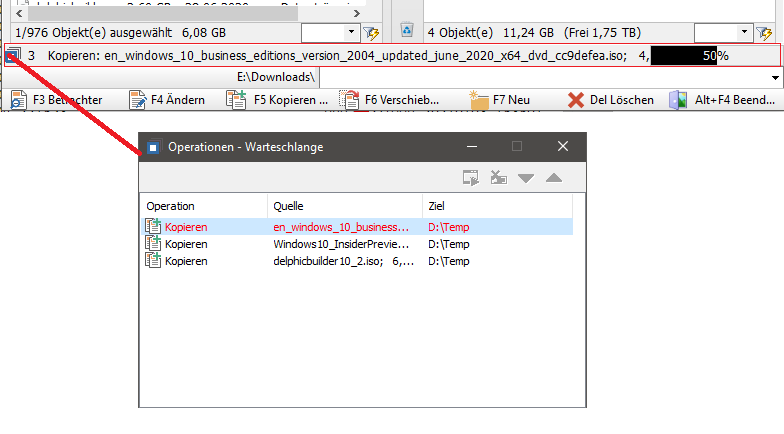This screenshot has height=434, width=784.
Task: Open the right panel filter dropdown
Action: tap(744, 33)
